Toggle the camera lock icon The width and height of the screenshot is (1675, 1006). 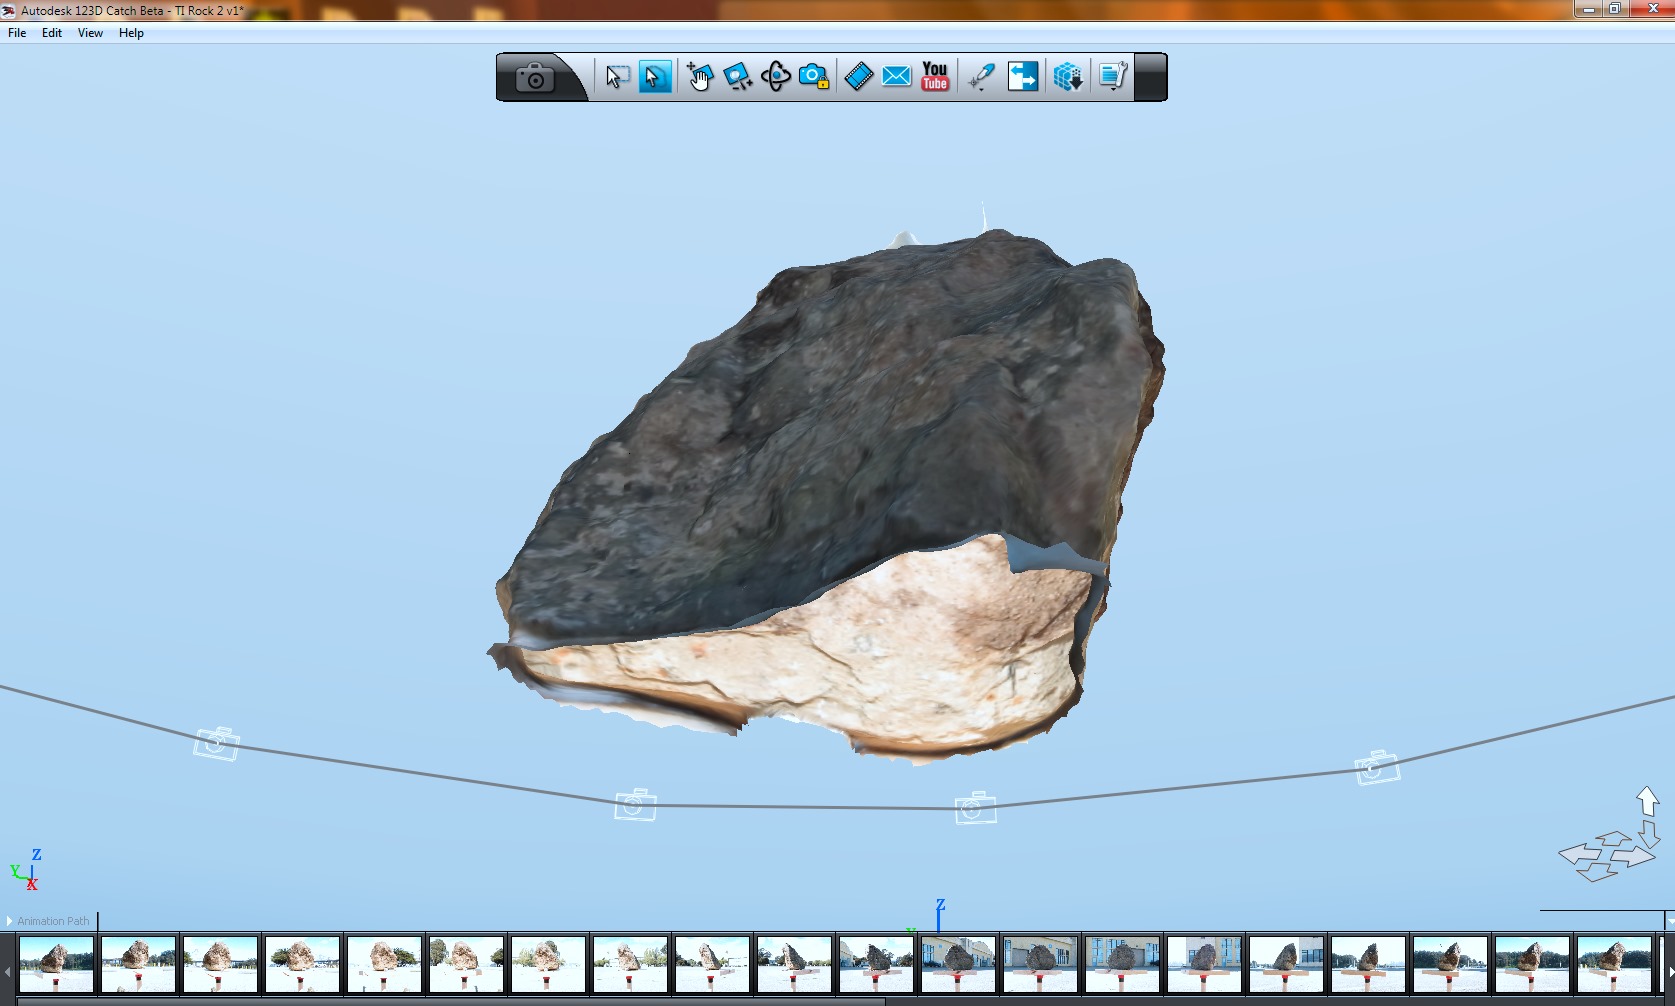(x=814, y=77)
